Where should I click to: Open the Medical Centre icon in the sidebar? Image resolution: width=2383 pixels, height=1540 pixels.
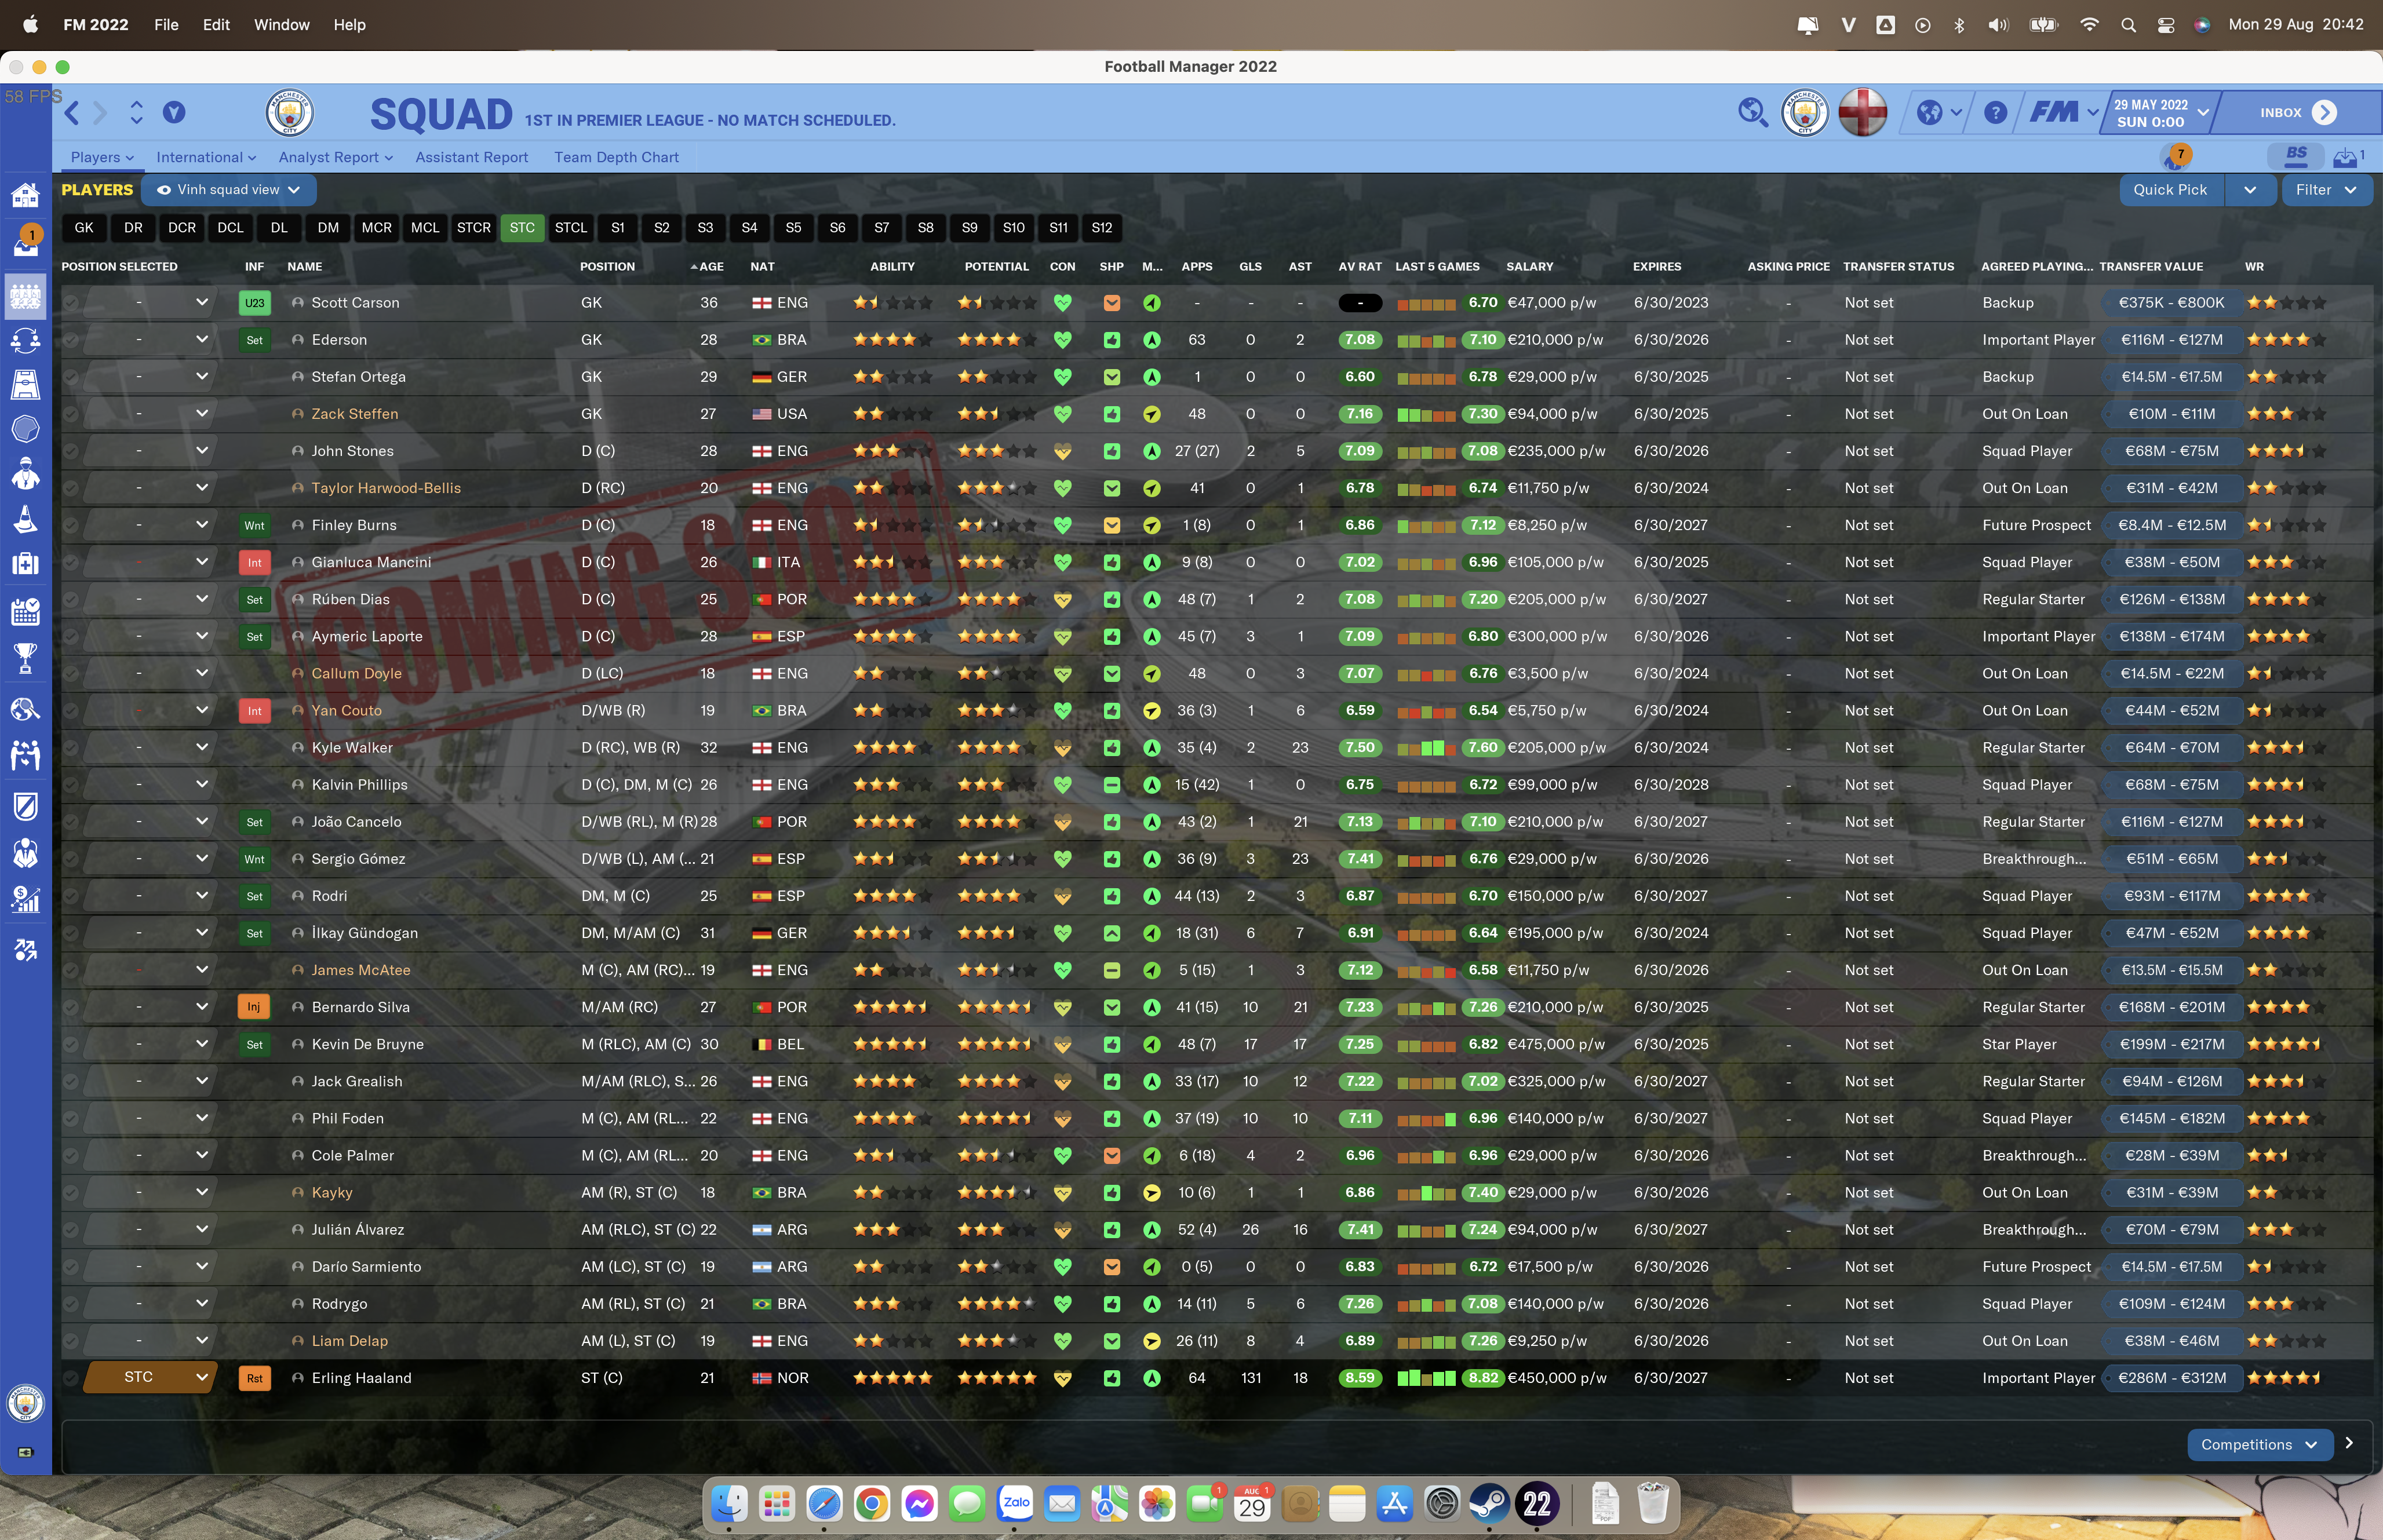click(x=25, y=564)
